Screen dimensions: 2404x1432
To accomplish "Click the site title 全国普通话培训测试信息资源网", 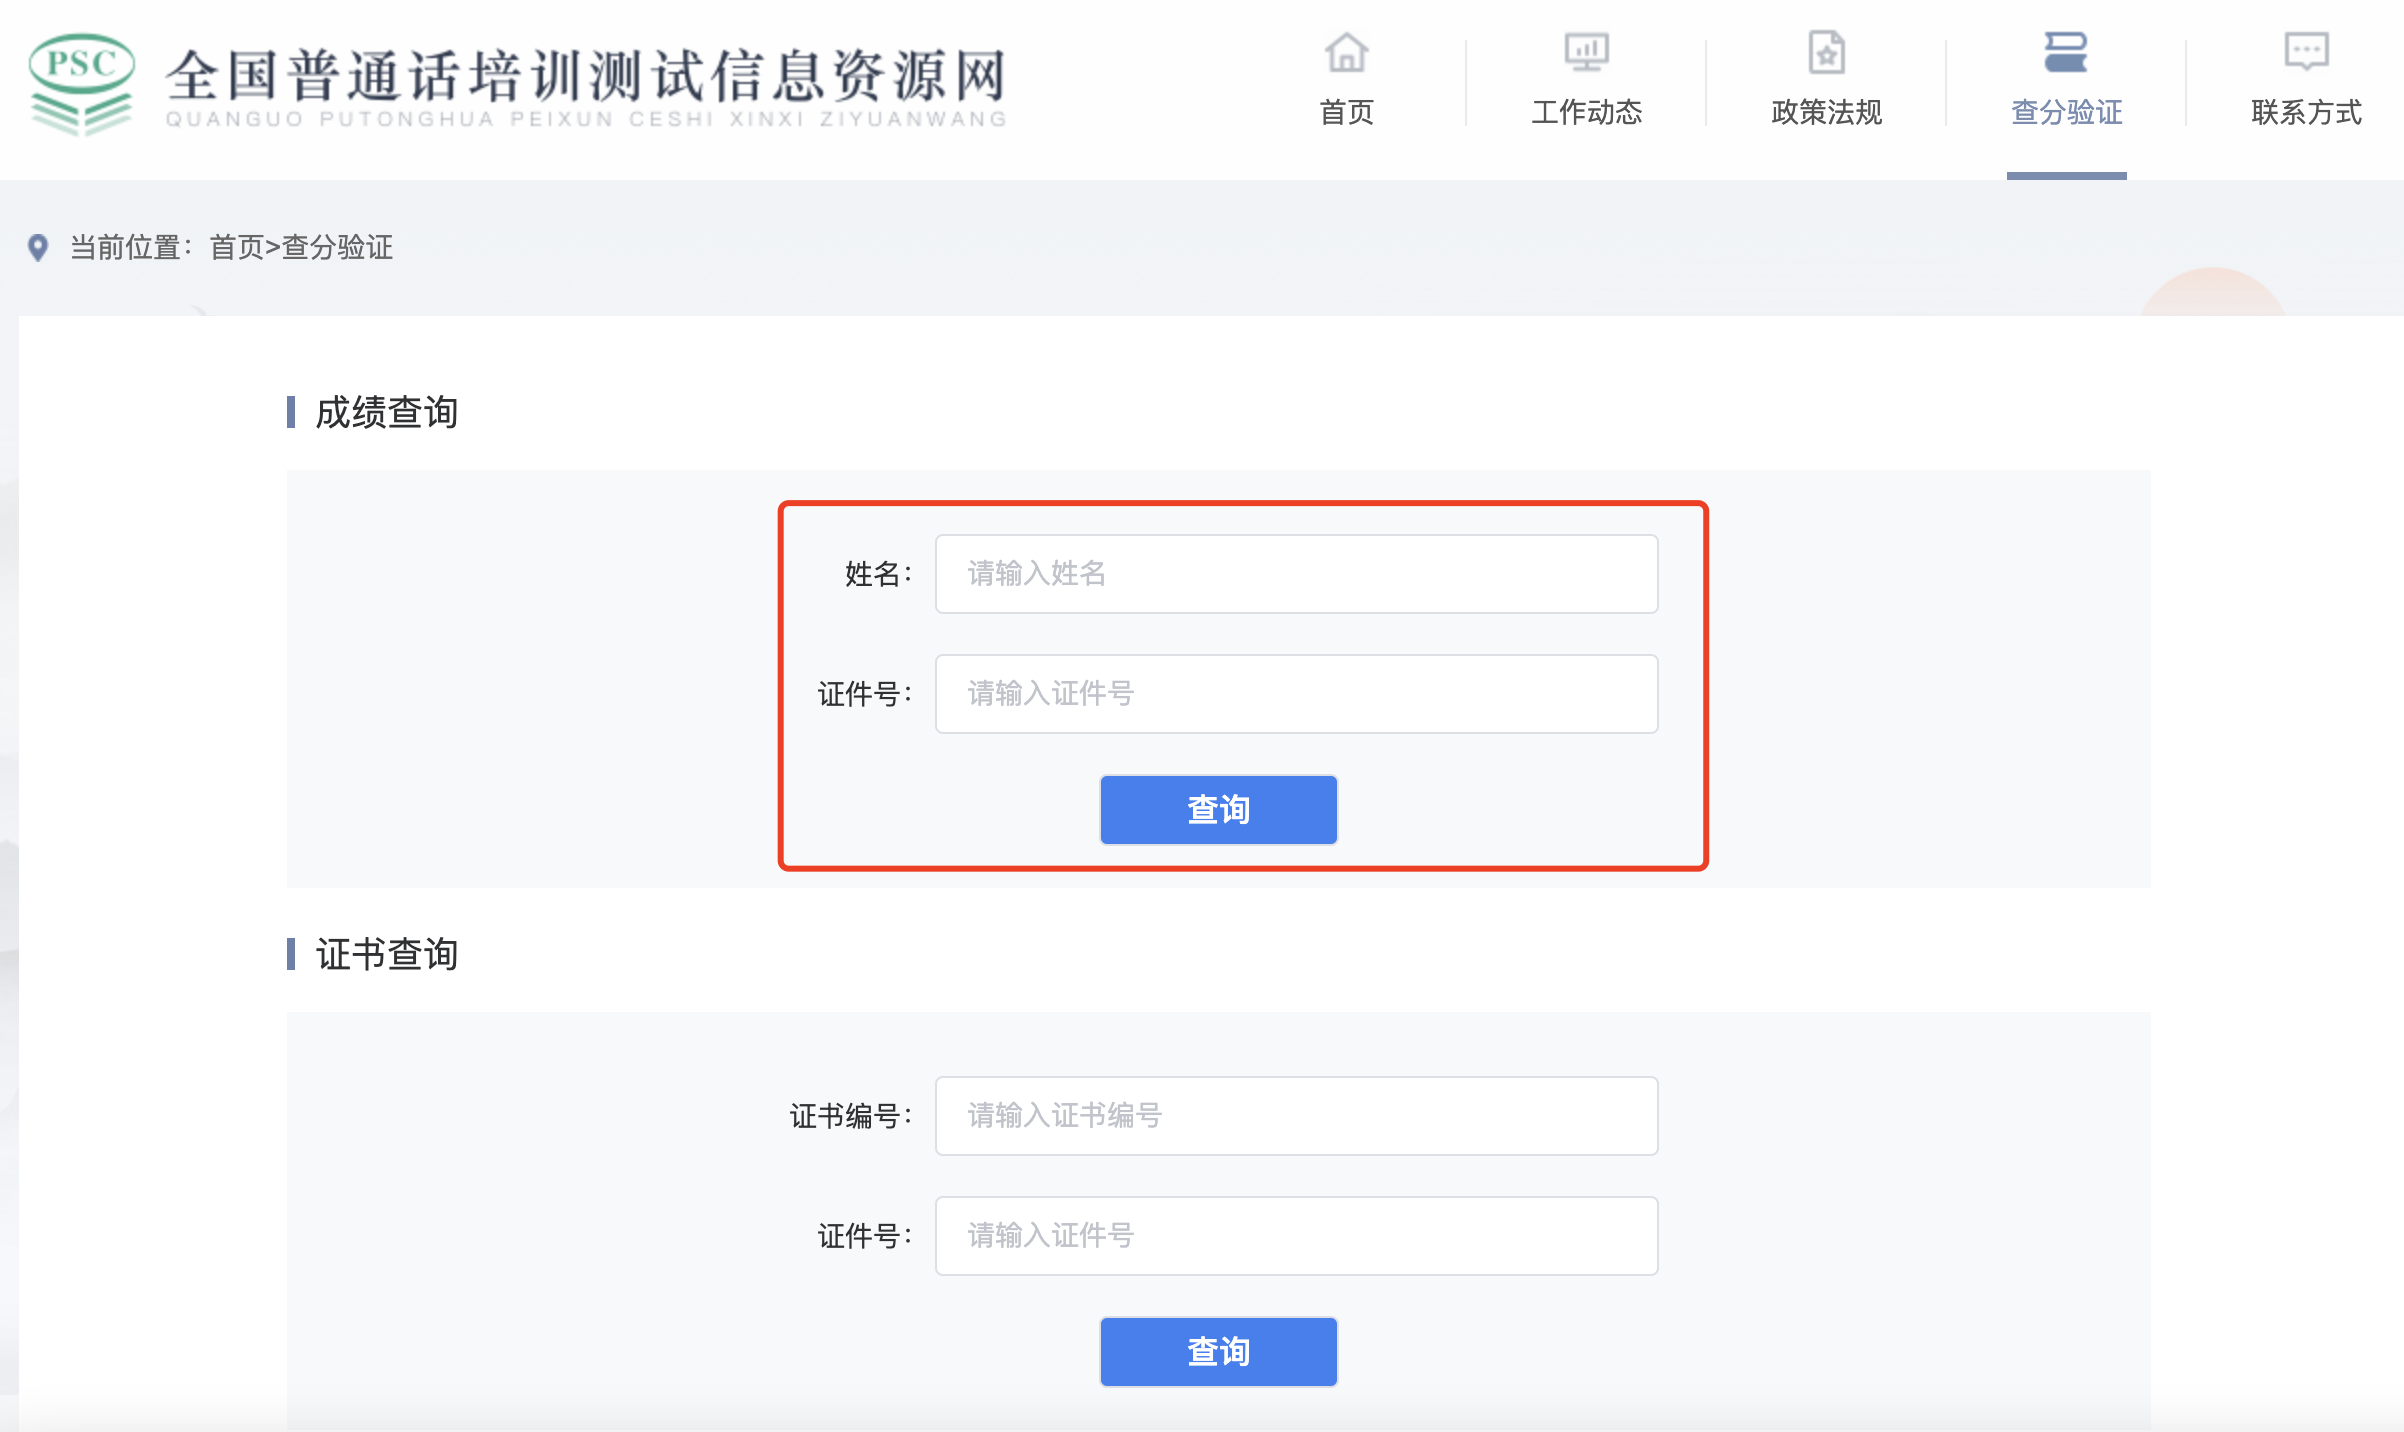I will (586, 78).
